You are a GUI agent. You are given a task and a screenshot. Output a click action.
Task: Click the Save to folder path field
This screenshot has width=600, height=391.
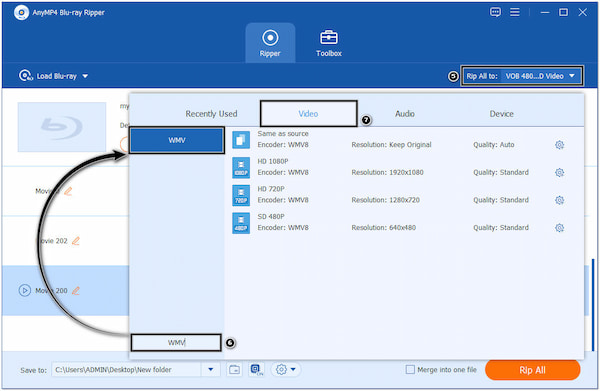pyautogui.click(x=126, y=369)
